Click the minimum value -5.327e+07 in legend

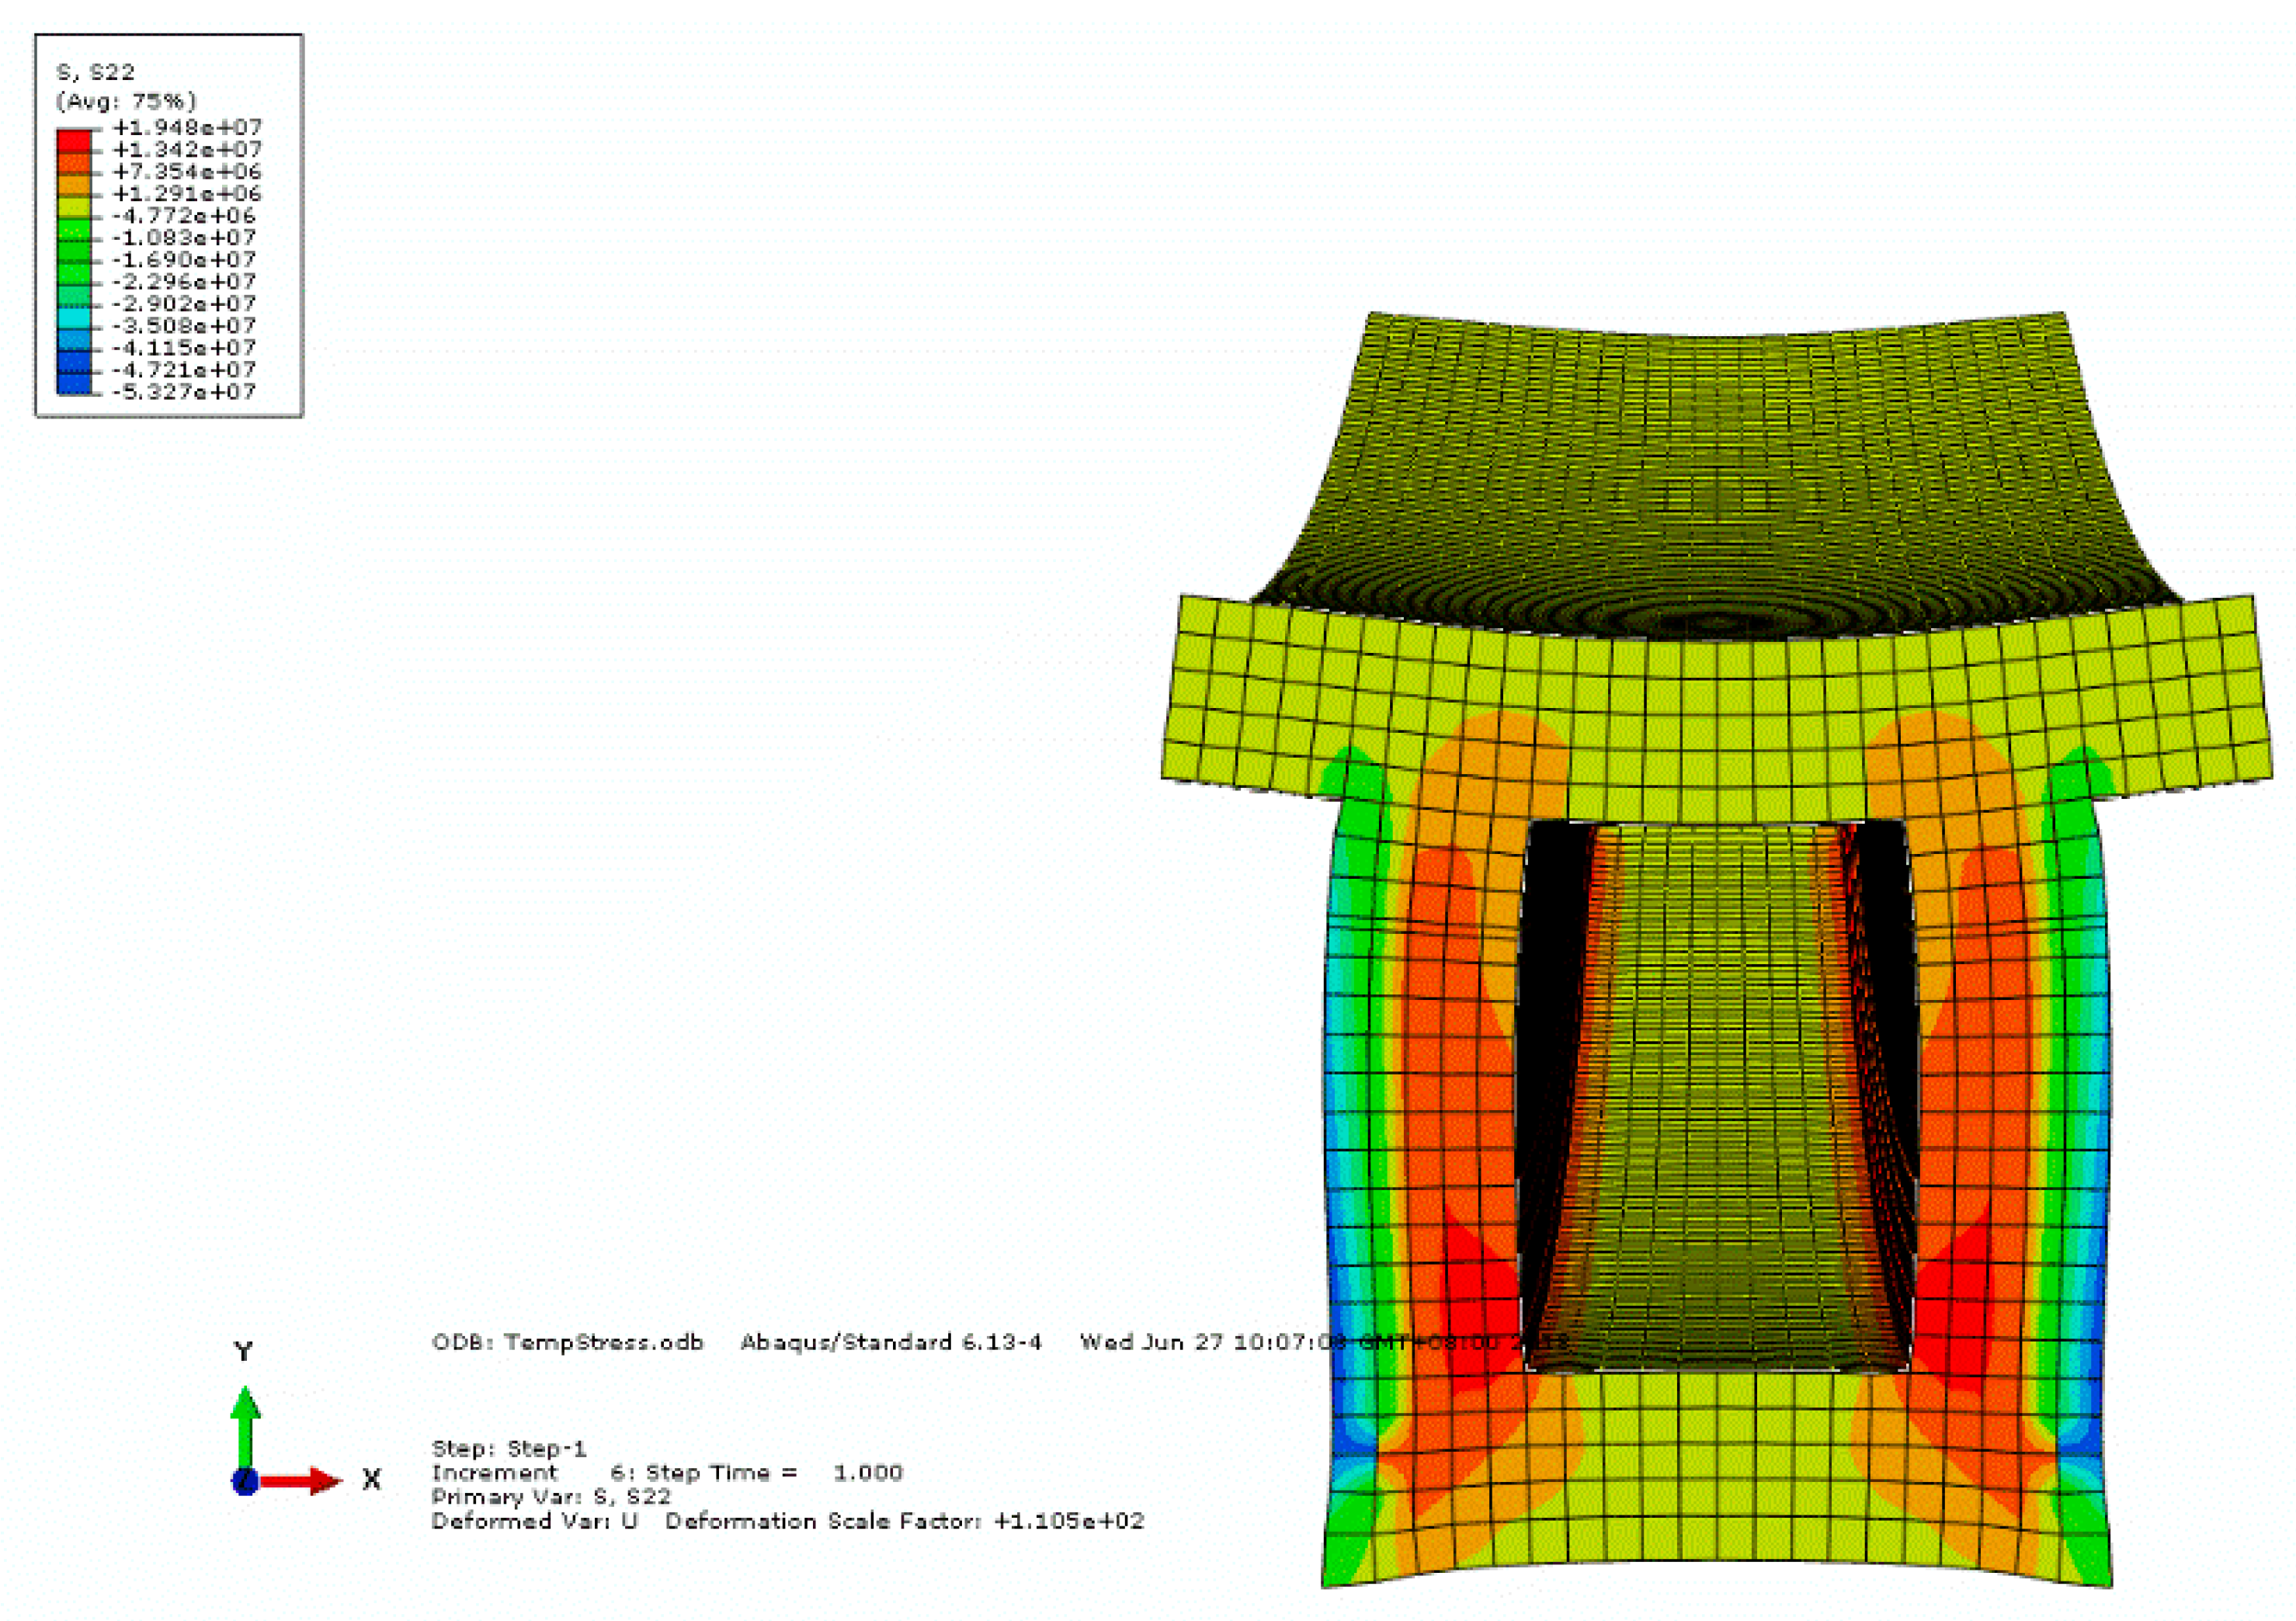click(x=184, y=392)
